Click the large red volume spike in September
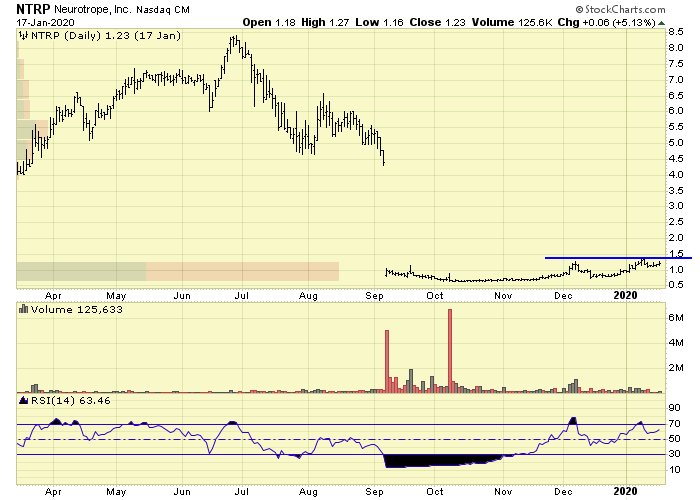 click(x=387, y=361)
